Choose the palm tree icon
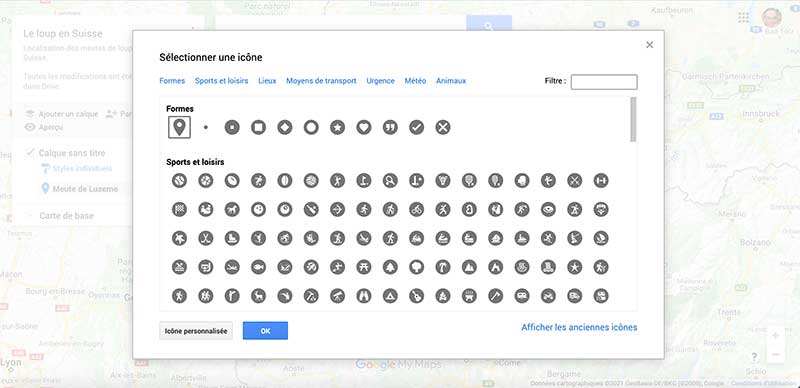The width and height of the screenshot is (800, 388). [x=443, y=267]
